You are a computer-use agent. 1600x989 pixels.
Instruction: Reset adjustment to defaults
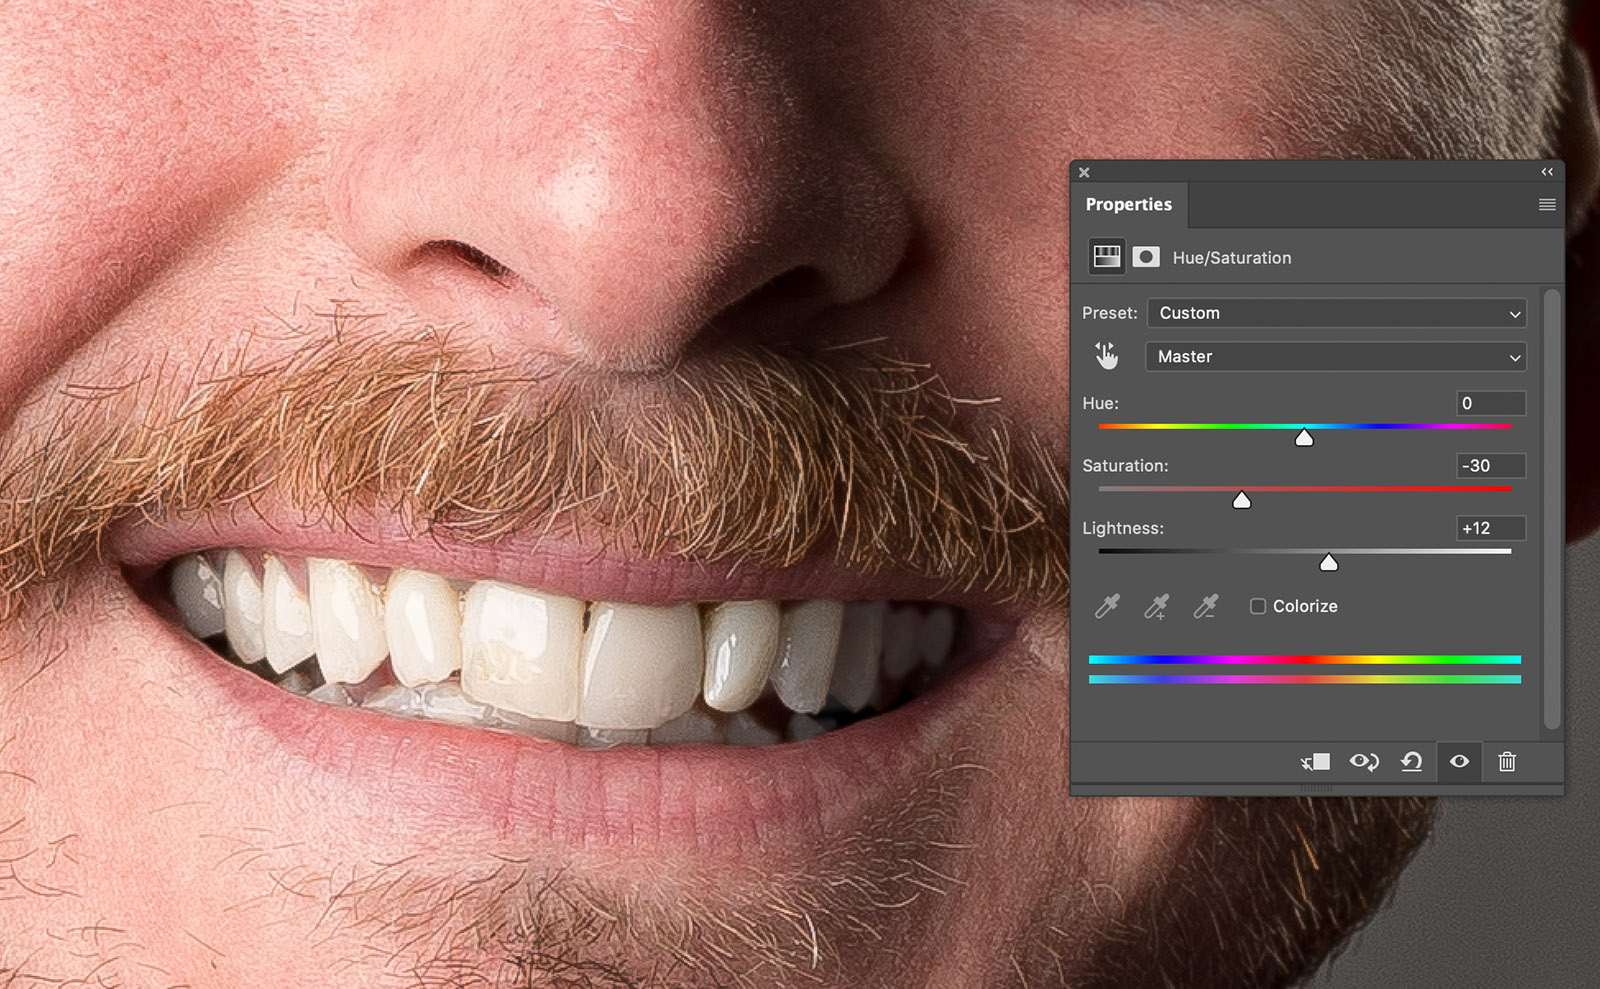tap(1411, 762)
